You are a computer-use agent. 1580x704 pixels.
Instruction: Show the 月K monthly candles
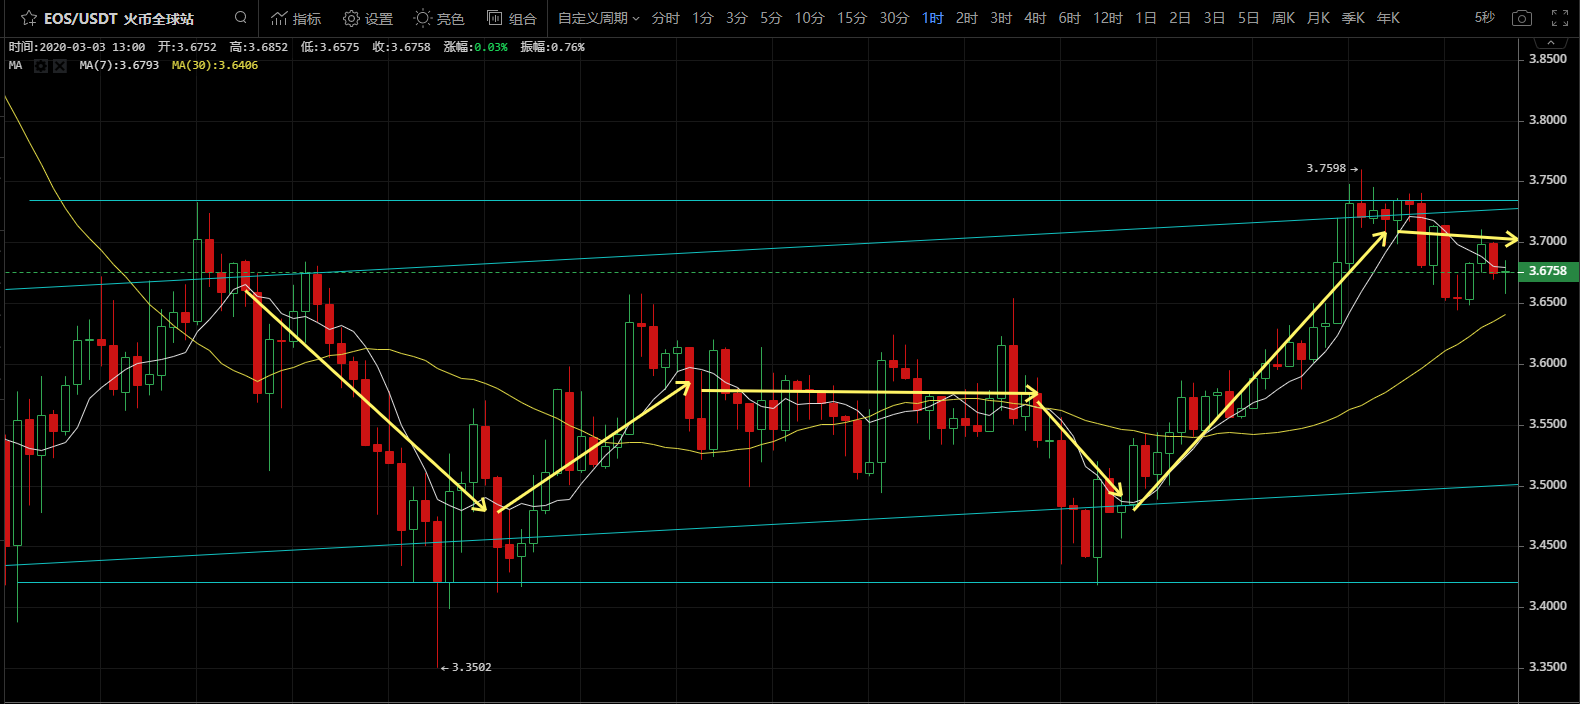tap(1318, 18)
